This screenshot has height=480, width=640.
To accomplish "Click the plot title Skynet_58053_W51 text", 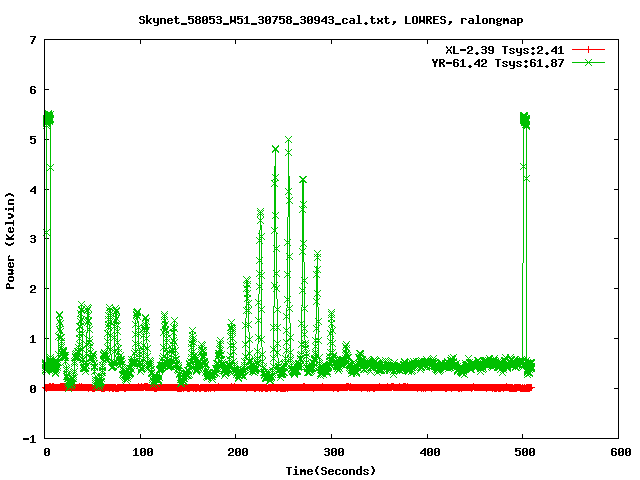I will click(331, 20).
